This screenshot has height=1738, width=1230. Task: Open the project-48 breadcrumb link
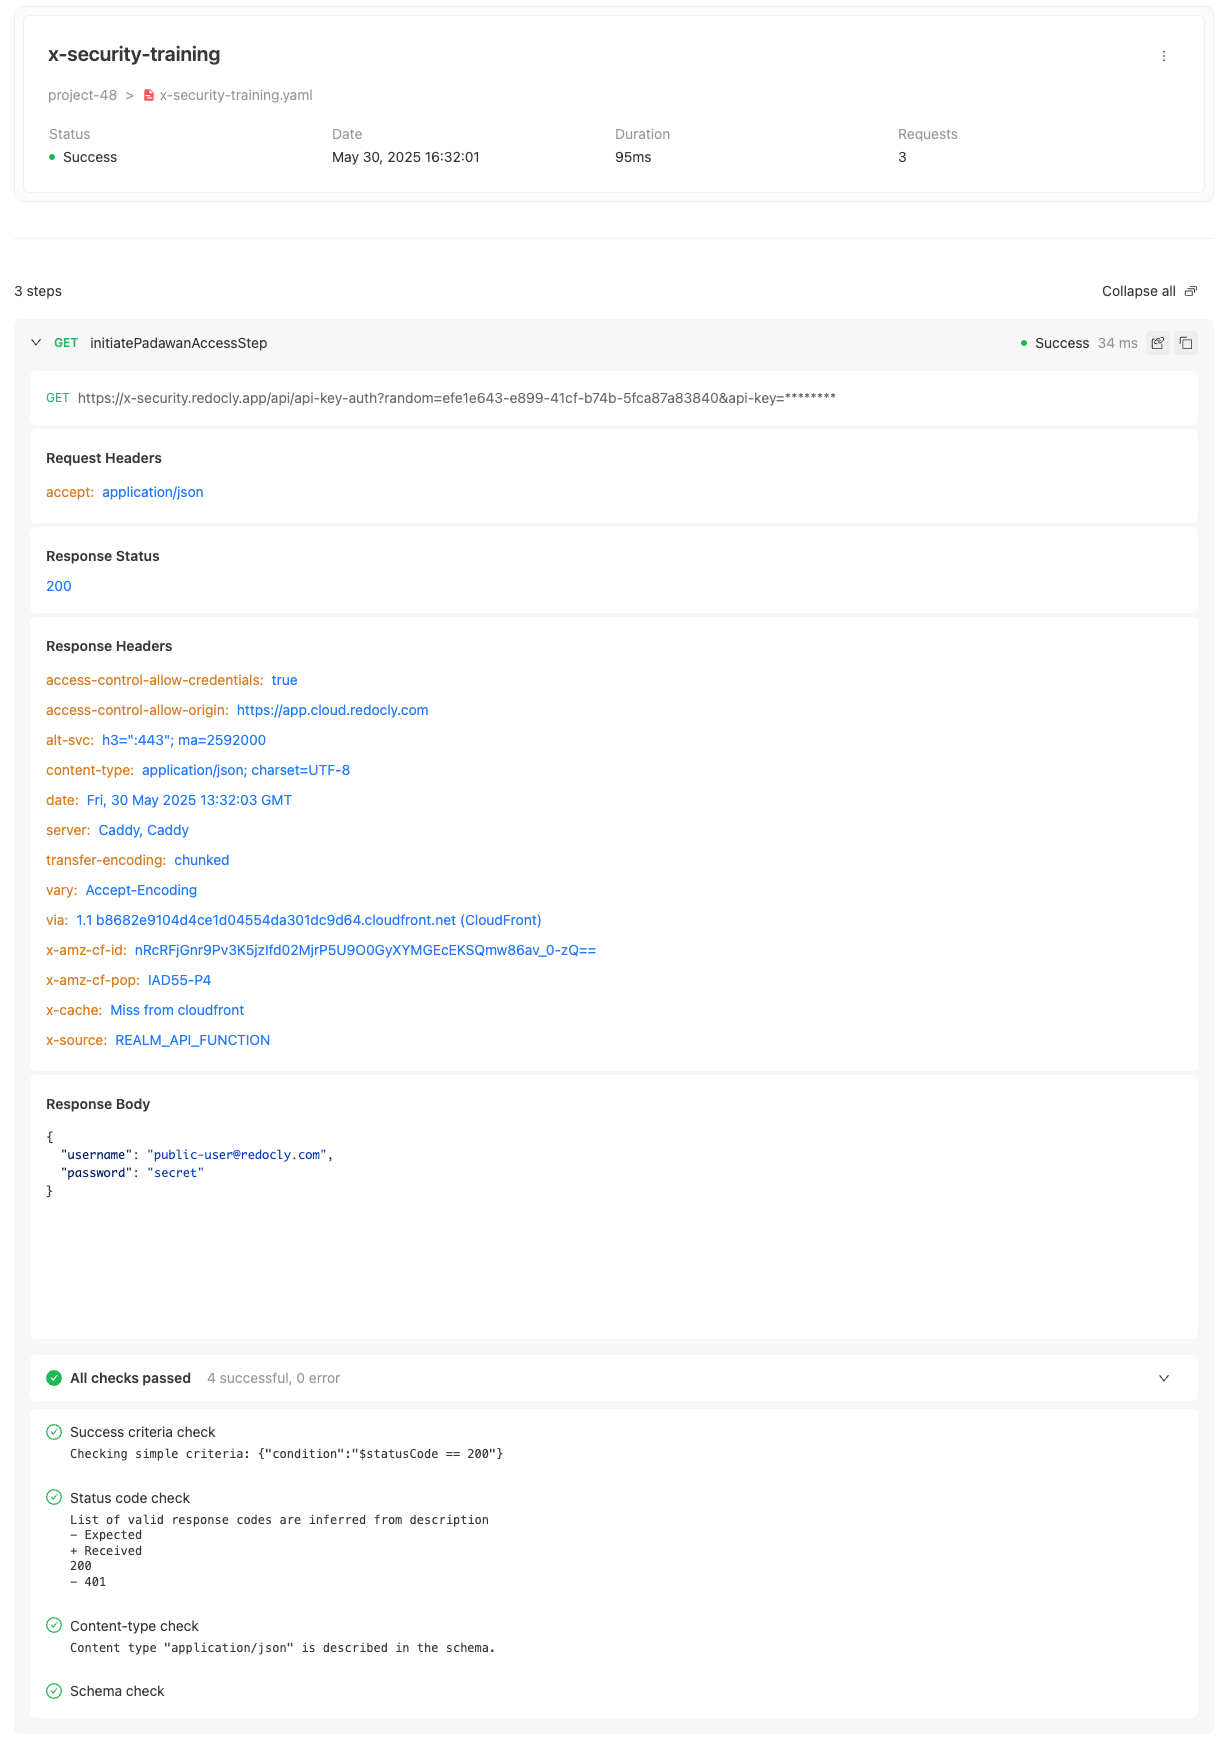pos(82,95)
